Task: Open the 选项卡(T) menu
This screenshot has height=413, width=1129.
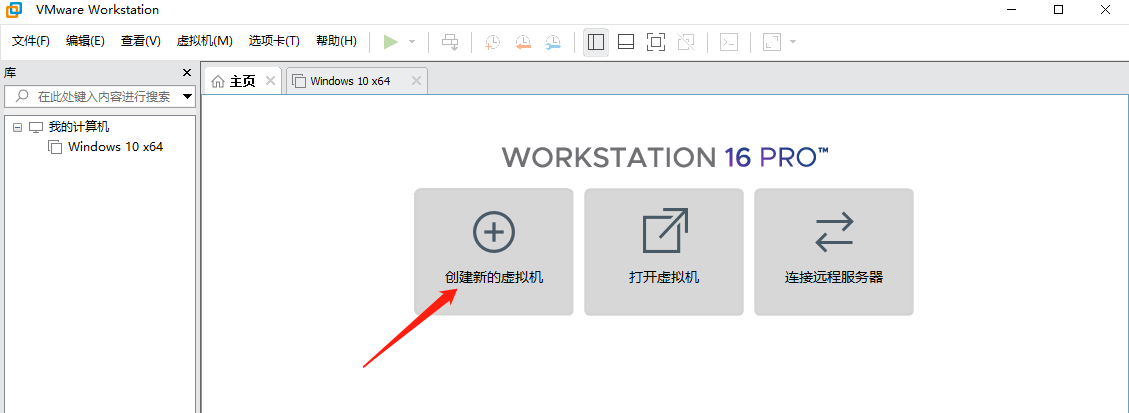Action: tap(274, 41)
